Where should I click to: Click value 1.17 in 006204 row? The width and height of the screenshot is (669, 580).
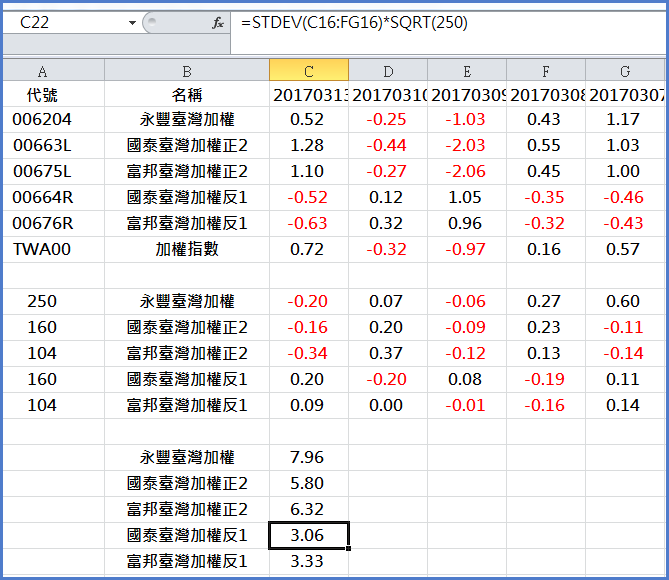625,119
